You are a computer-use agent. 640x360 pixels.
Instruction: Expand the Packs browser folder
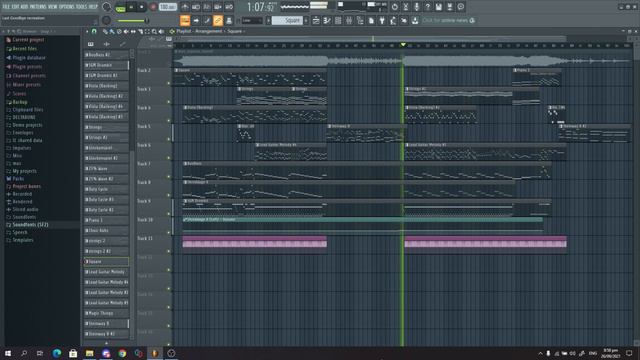(x=15, y=179)
